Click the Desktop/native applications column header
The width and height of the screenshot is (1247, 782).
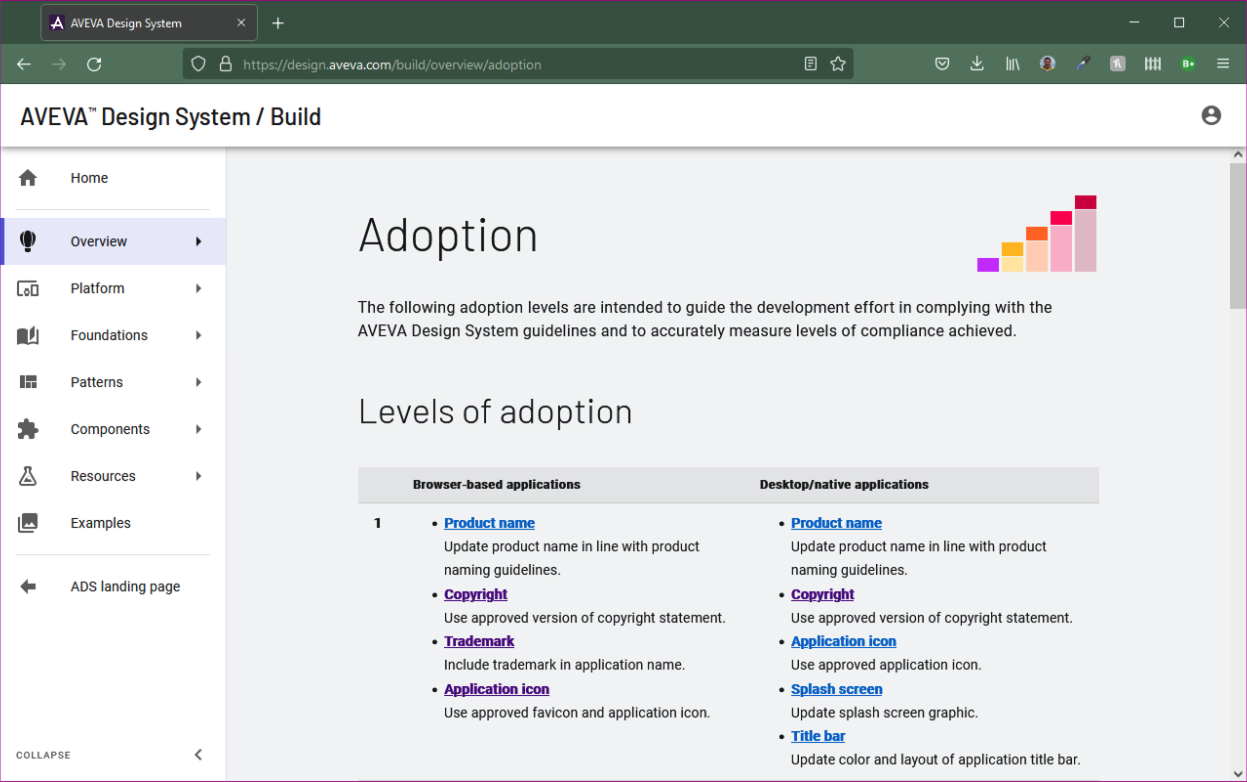[844, 484]
